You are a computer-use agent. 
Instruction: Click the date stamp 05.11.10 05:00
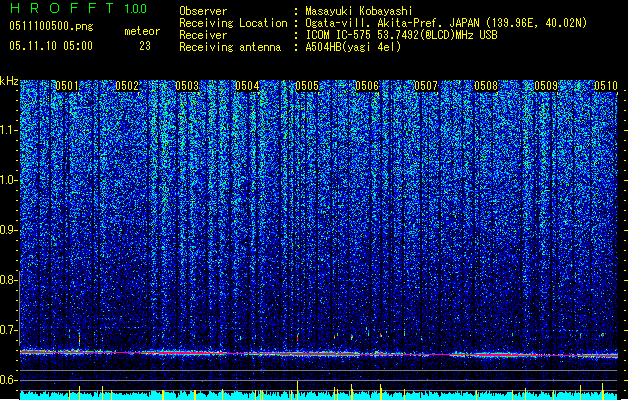pos(51,46)
